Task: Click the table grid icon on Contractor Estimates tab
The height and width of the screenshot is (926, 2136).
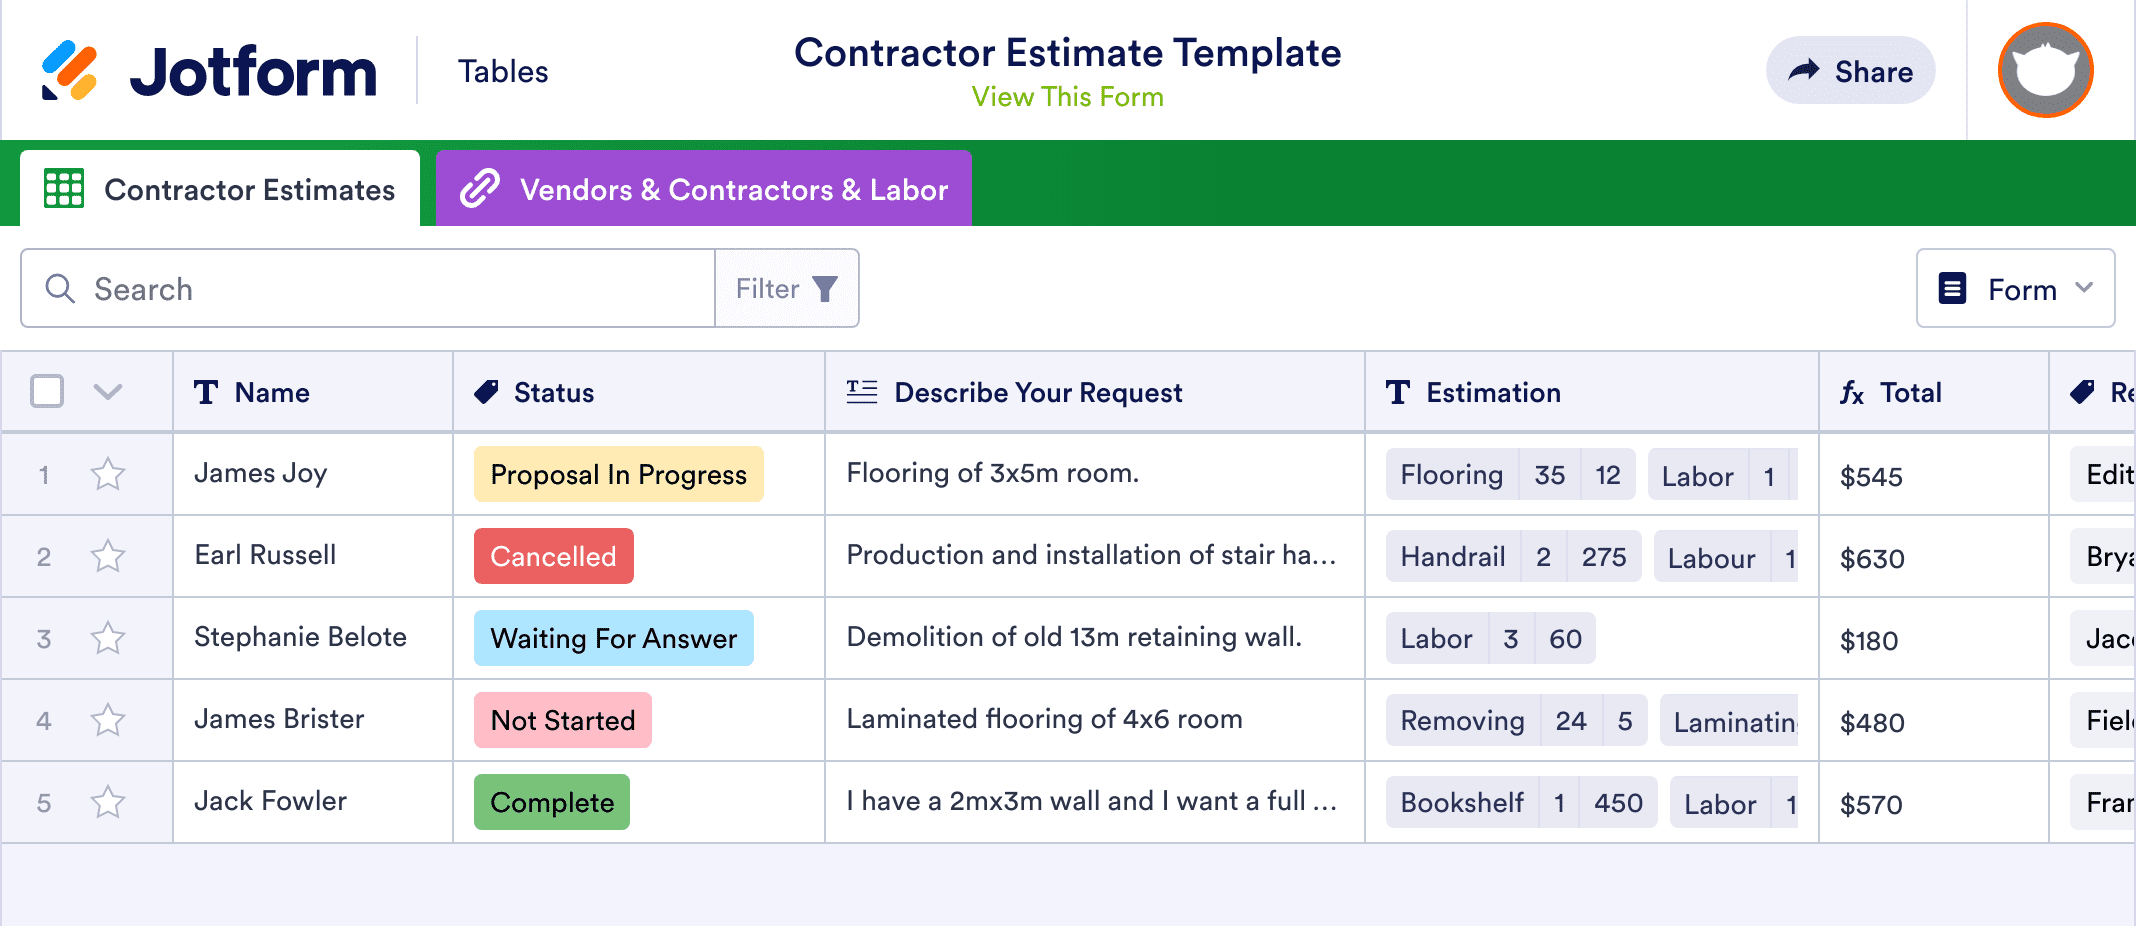Action: point(65,188)
